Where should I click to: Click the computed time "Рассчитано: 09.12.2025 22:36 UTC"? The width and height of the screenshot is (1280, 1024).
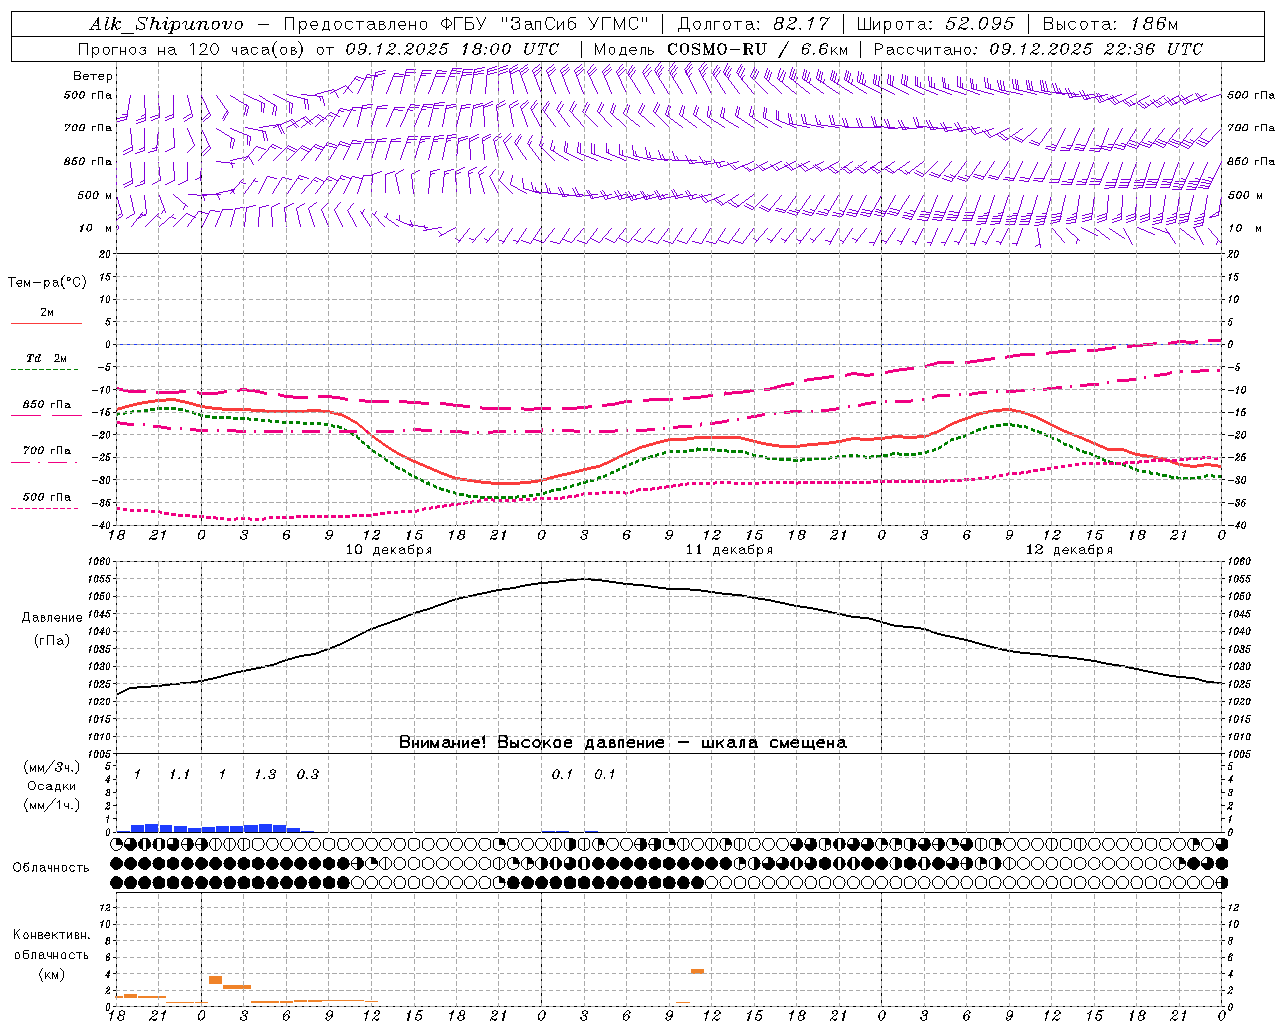[1038, 49]
